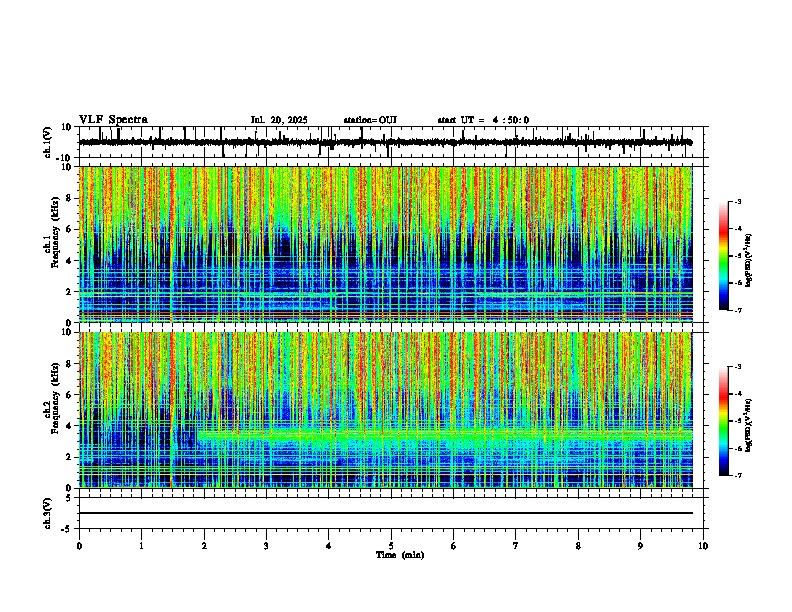Select the ch.2 colorbar 'log(PSD)' label

coord(749,425)
